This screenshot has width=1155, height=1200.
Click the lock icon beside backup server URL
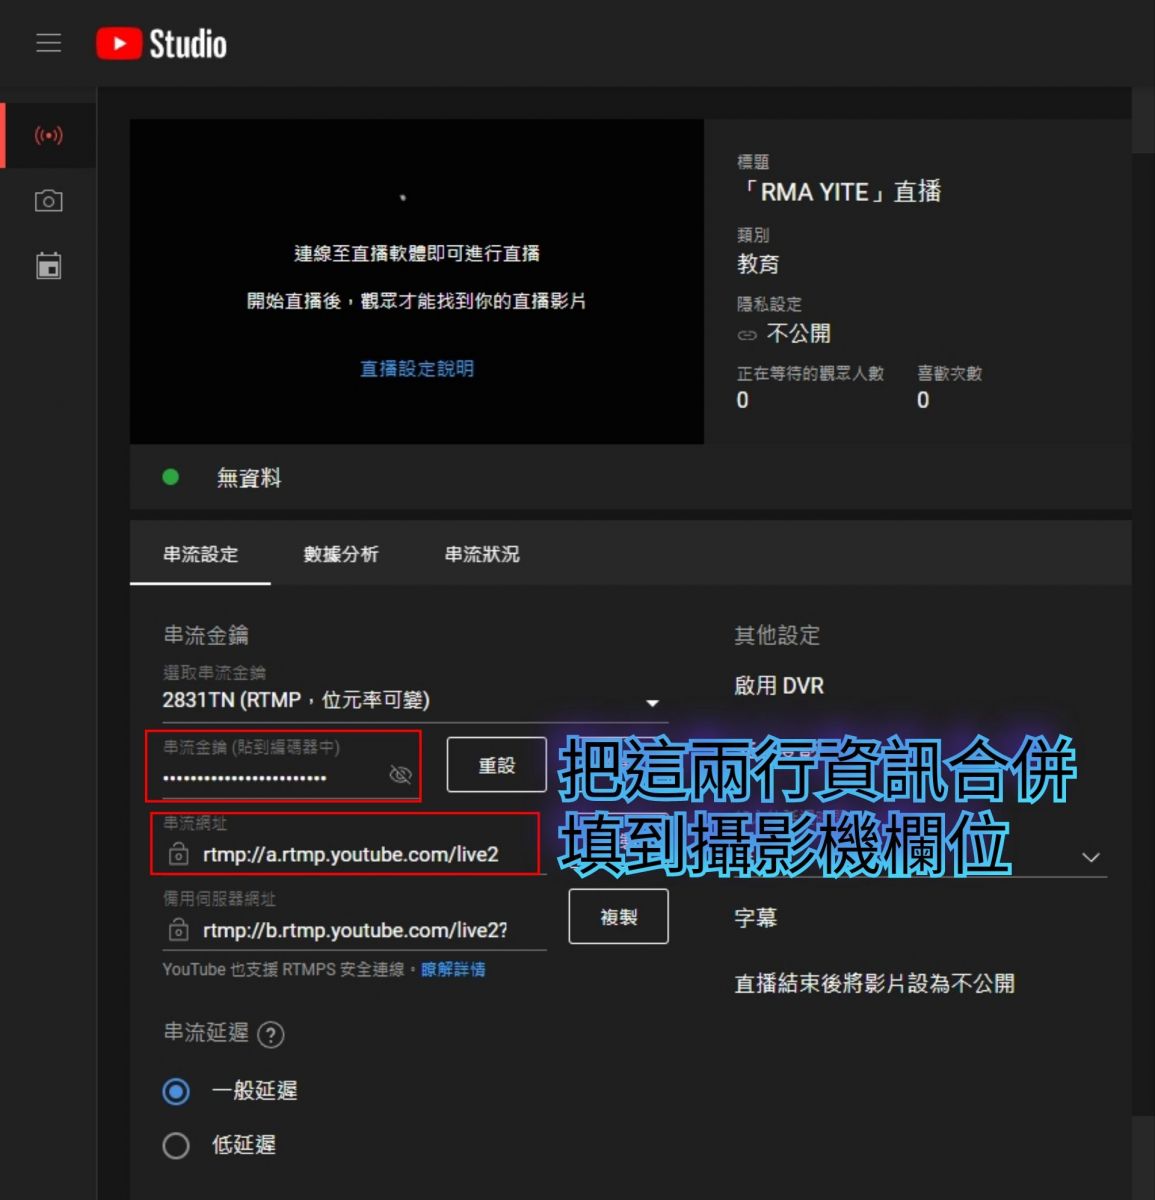[x=178, y=930]
